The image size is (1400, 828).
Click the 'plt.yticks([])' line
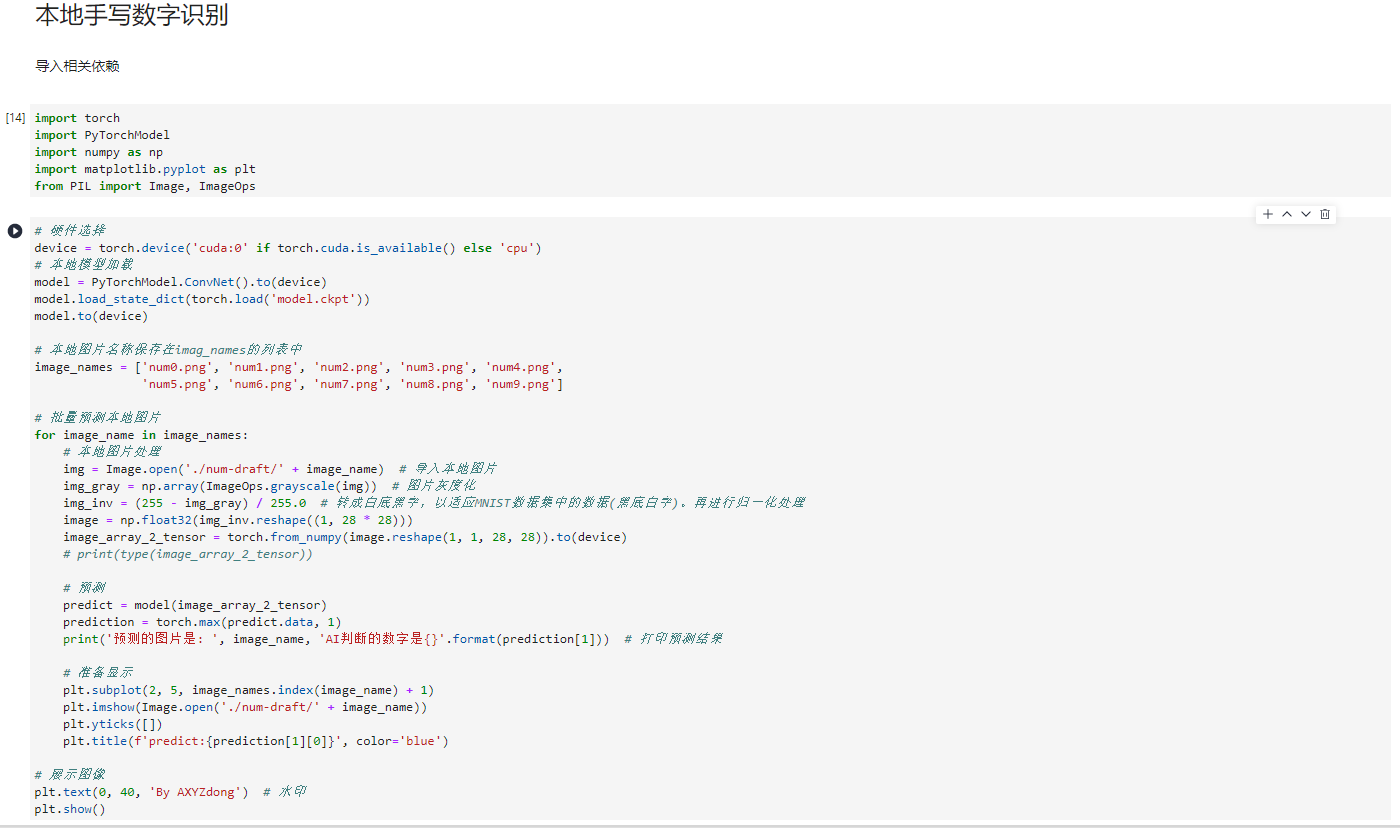click(x=113, y=724)
